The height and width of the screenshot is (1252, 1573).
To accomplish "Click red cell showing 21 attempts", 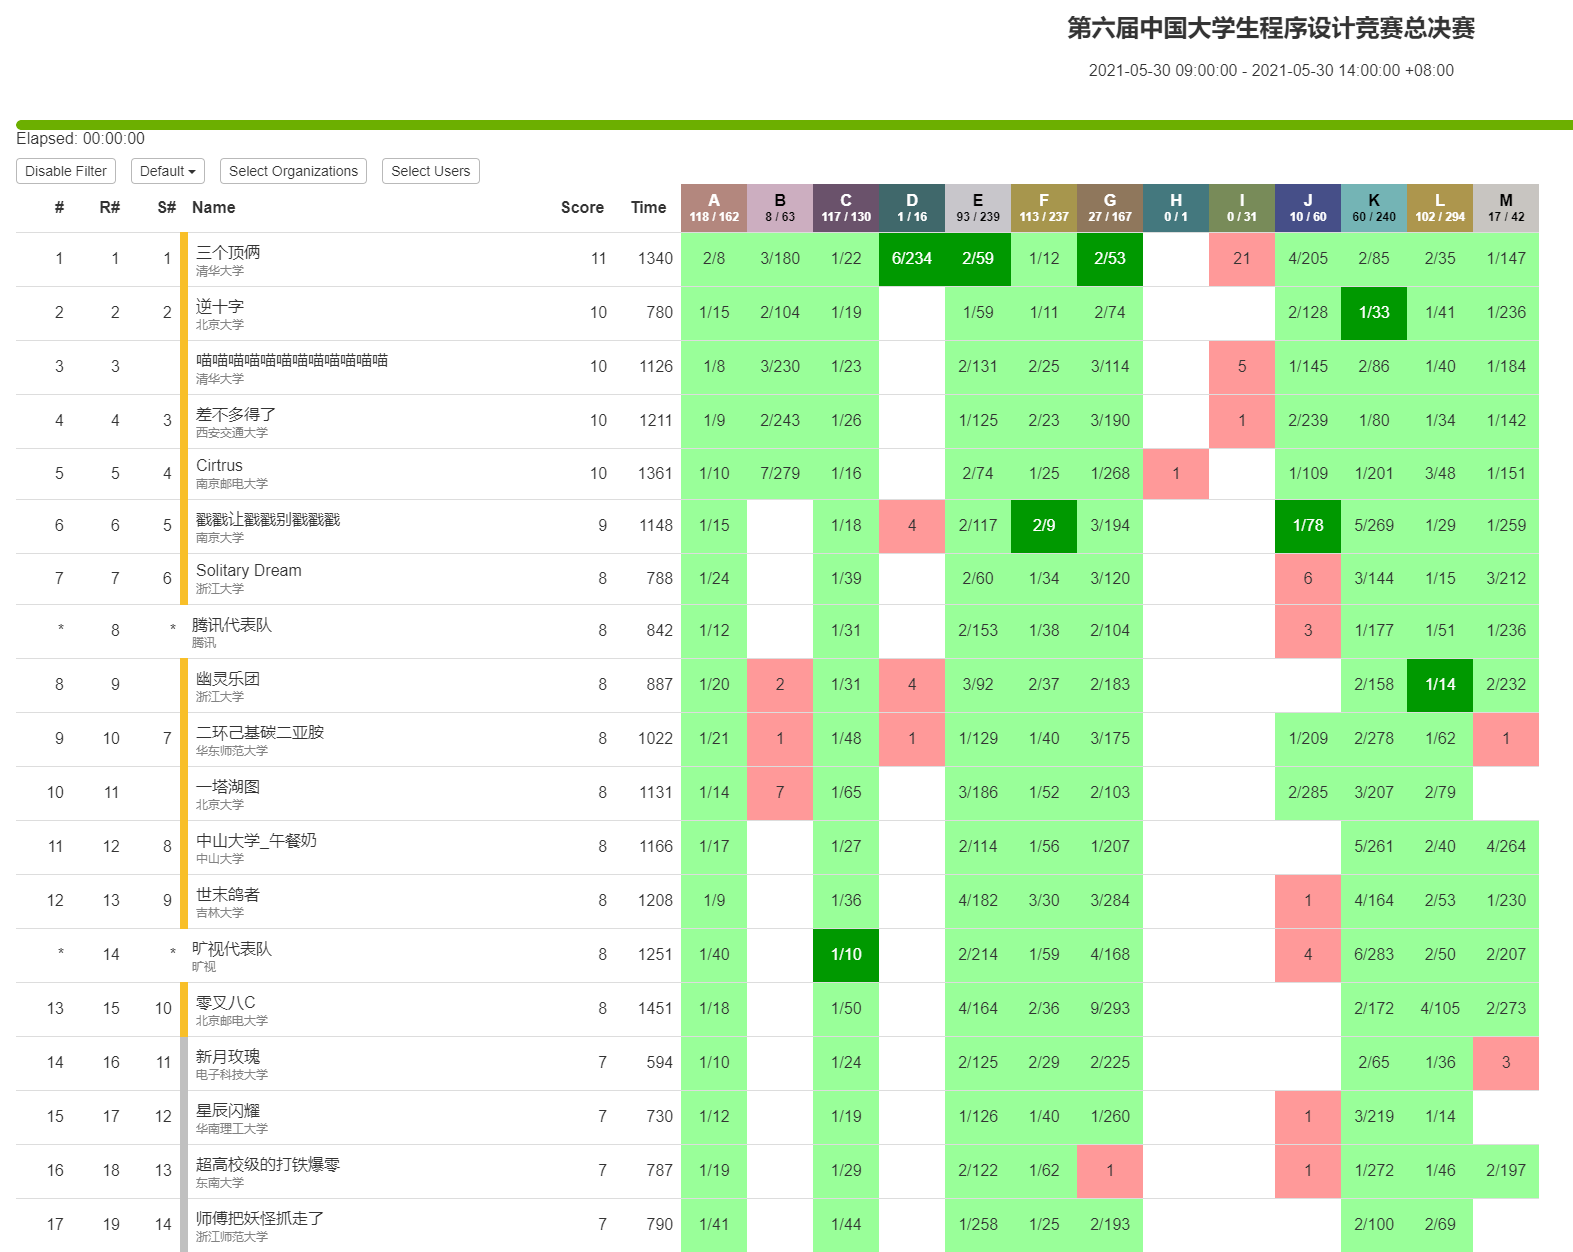I will coord(1241,258).
